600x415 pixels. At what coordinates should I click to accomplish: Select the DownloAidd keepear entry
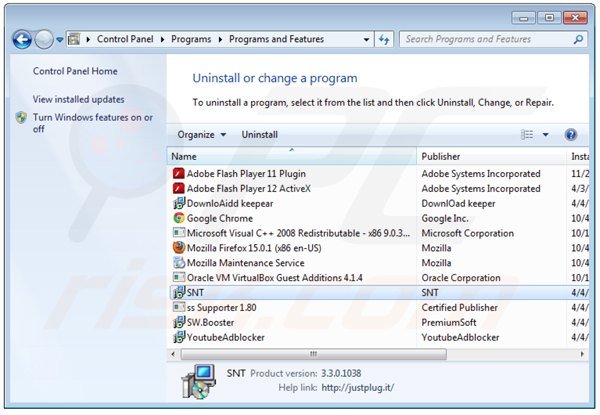point(230,203)
